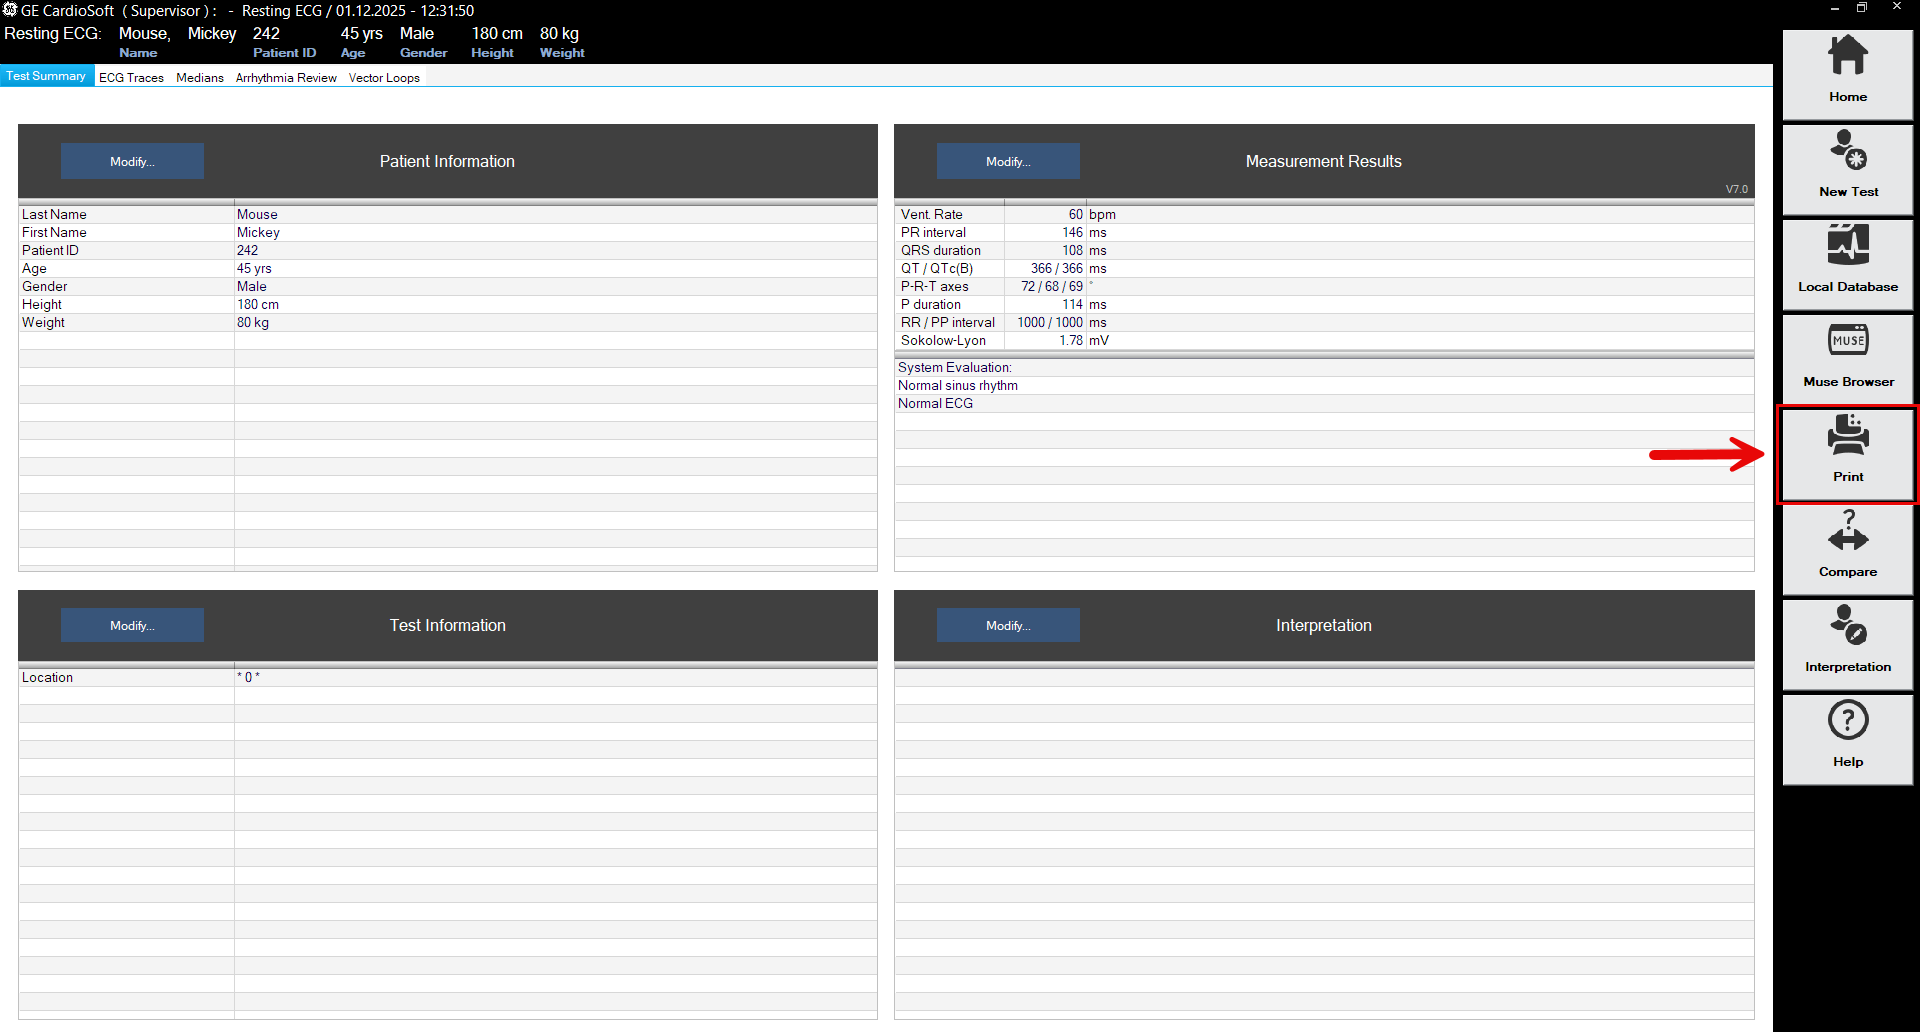The height and width of the screenshot is (1032, 1920).
Task: Select the Test Summary tab
Action: [46, 76]
